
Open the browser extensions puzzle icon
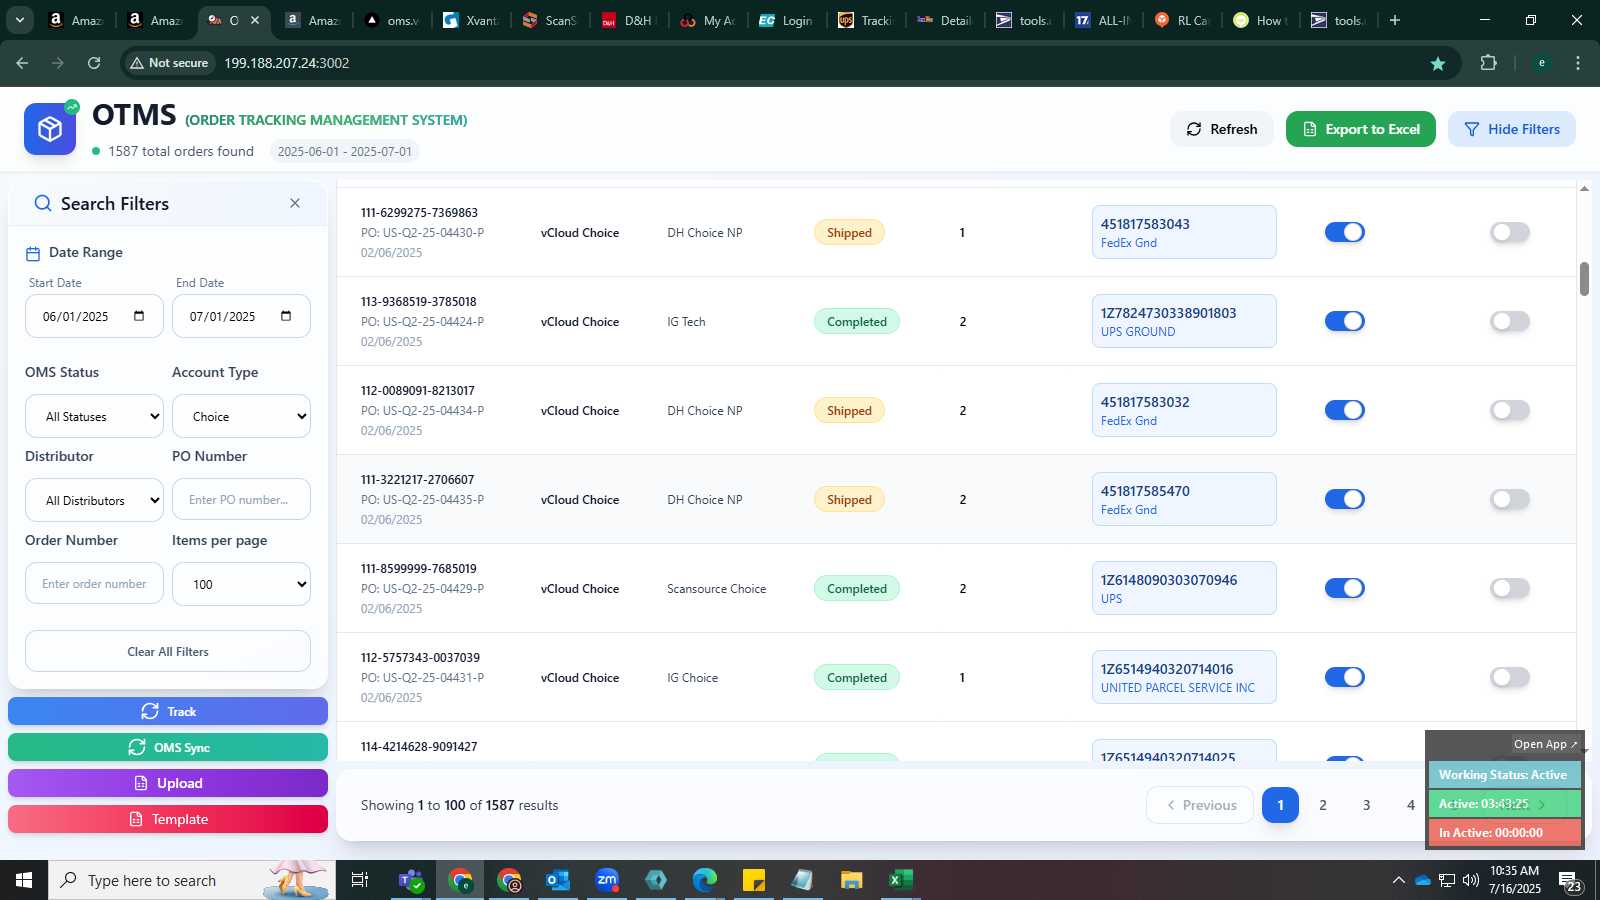click(1488, 63)
